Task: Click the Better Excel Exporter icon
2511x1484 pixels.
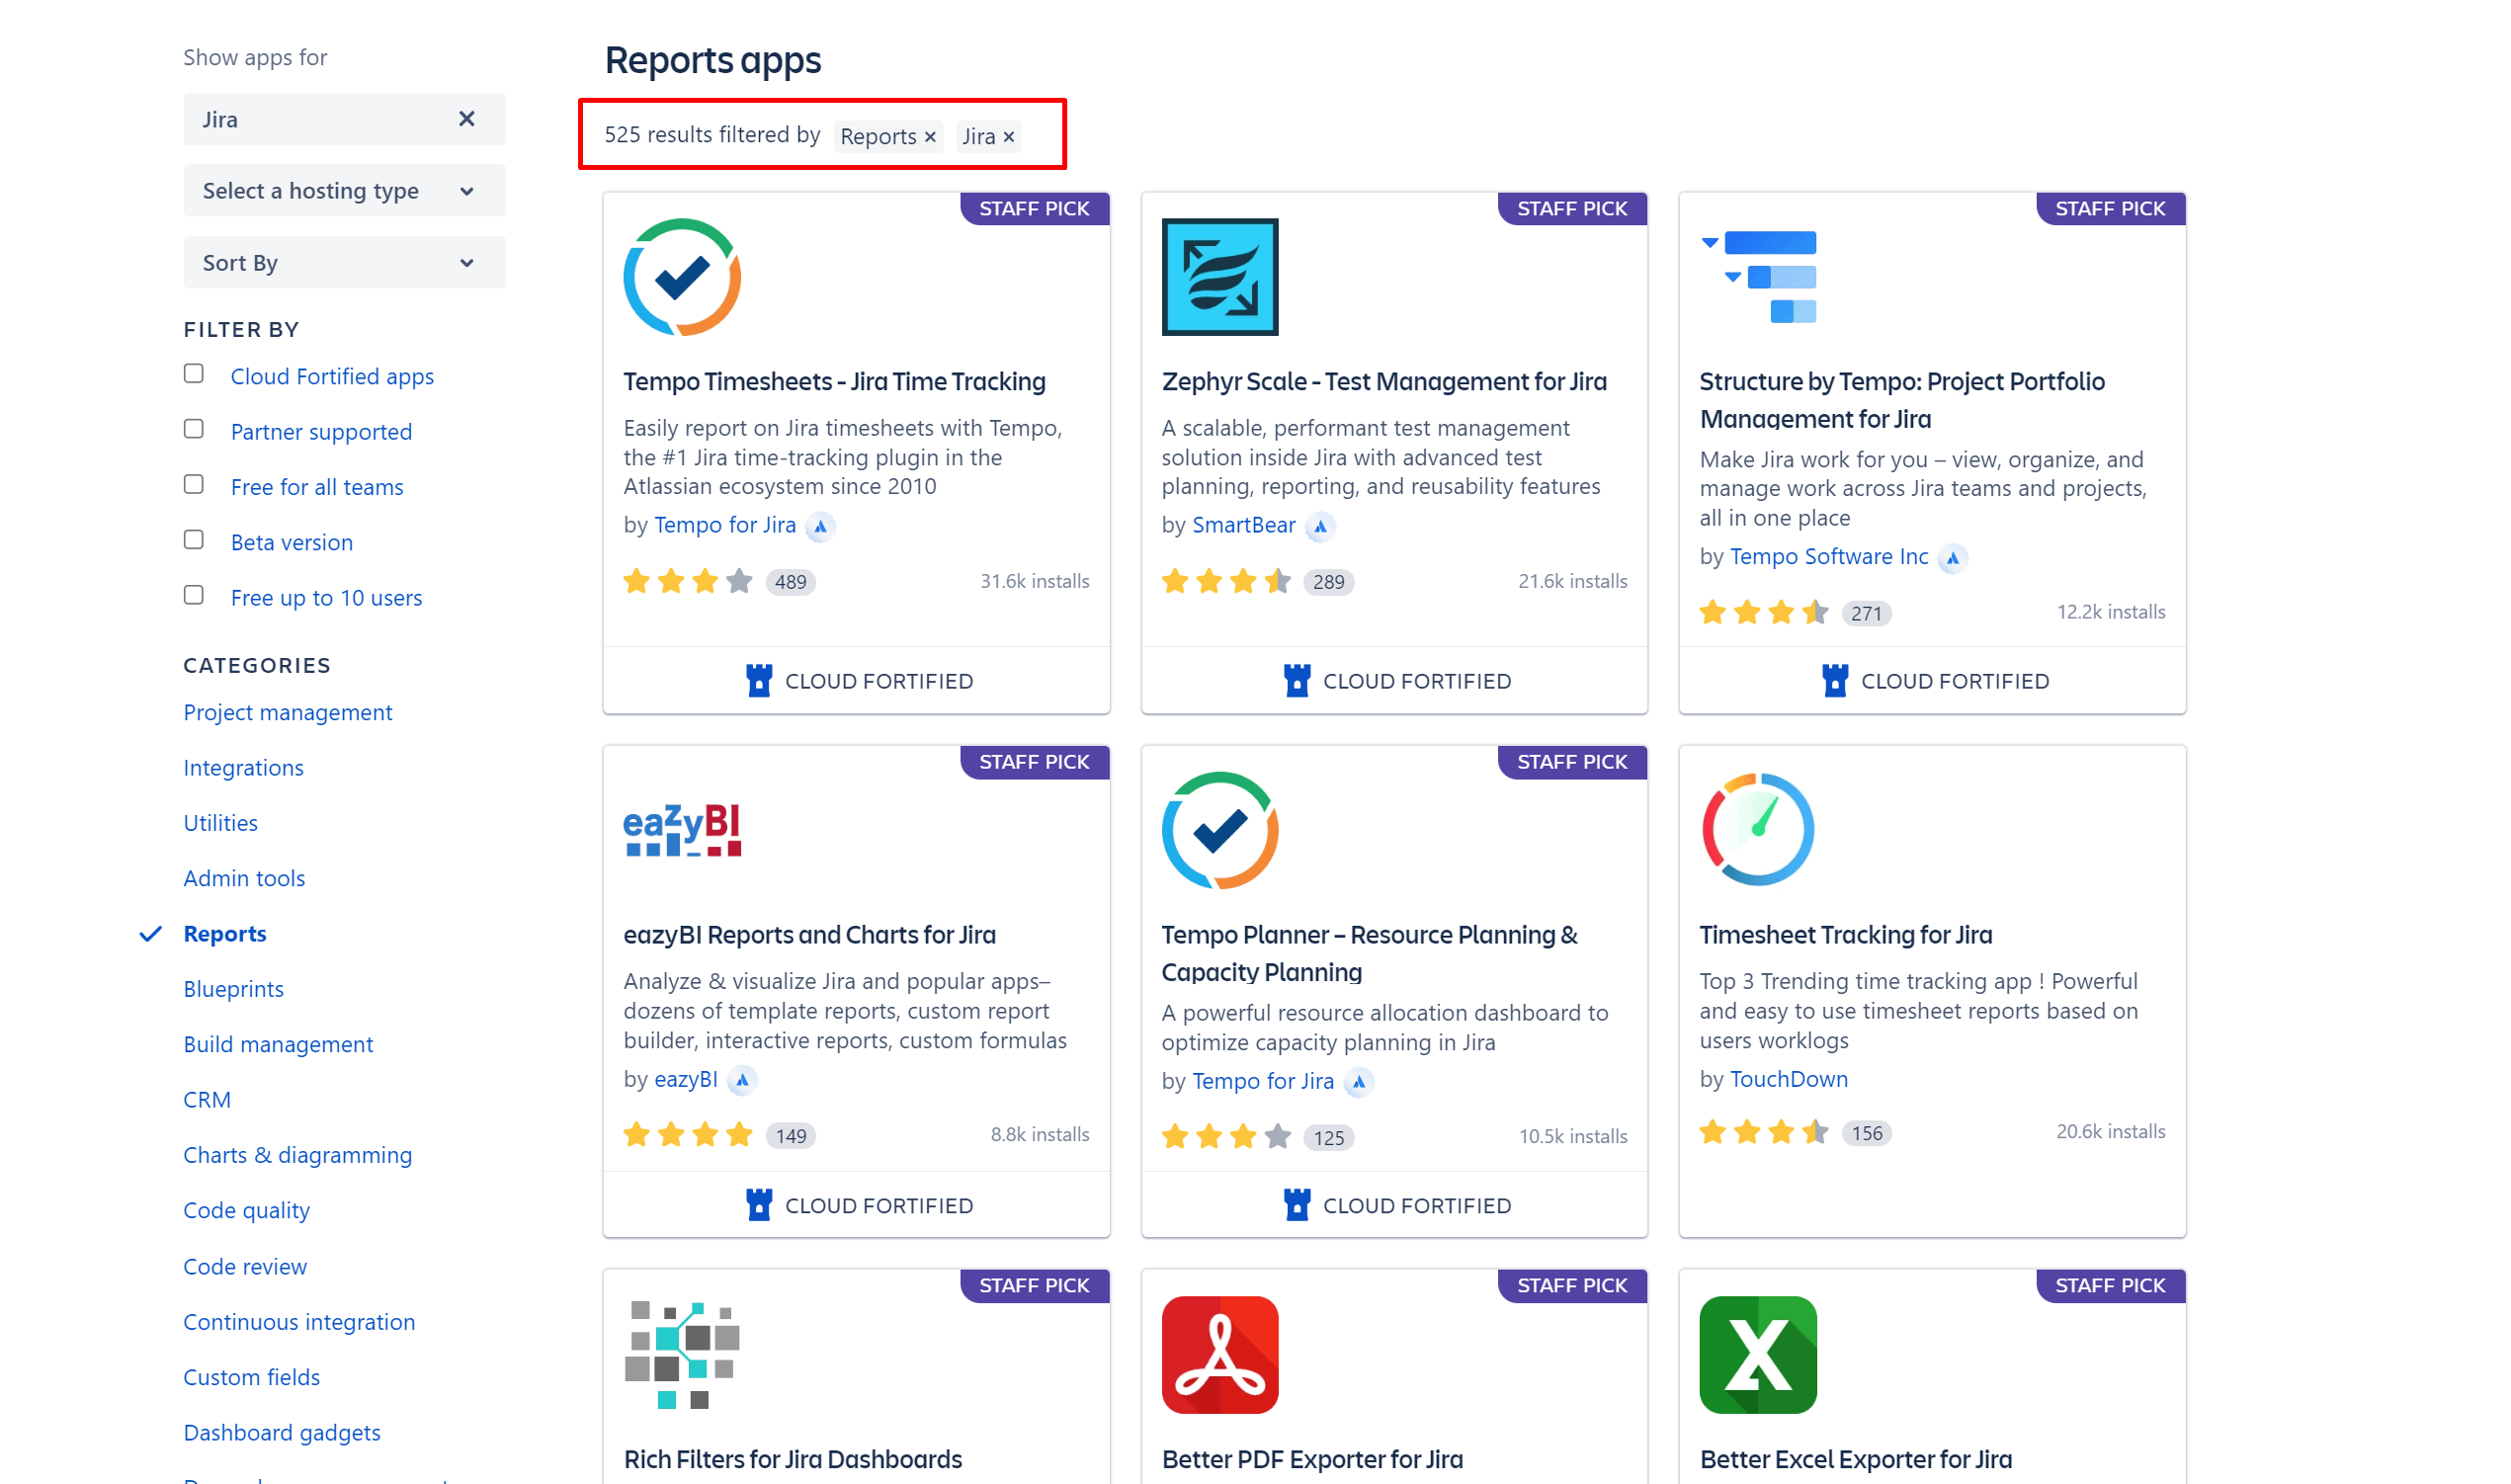Action: tap(1758, 1354)
